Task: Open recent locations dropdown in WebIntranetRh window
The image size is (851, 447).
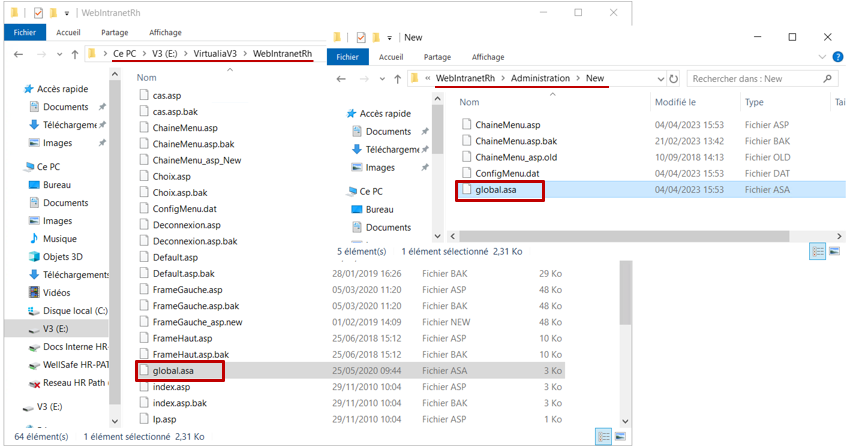Action: point(56,53)
